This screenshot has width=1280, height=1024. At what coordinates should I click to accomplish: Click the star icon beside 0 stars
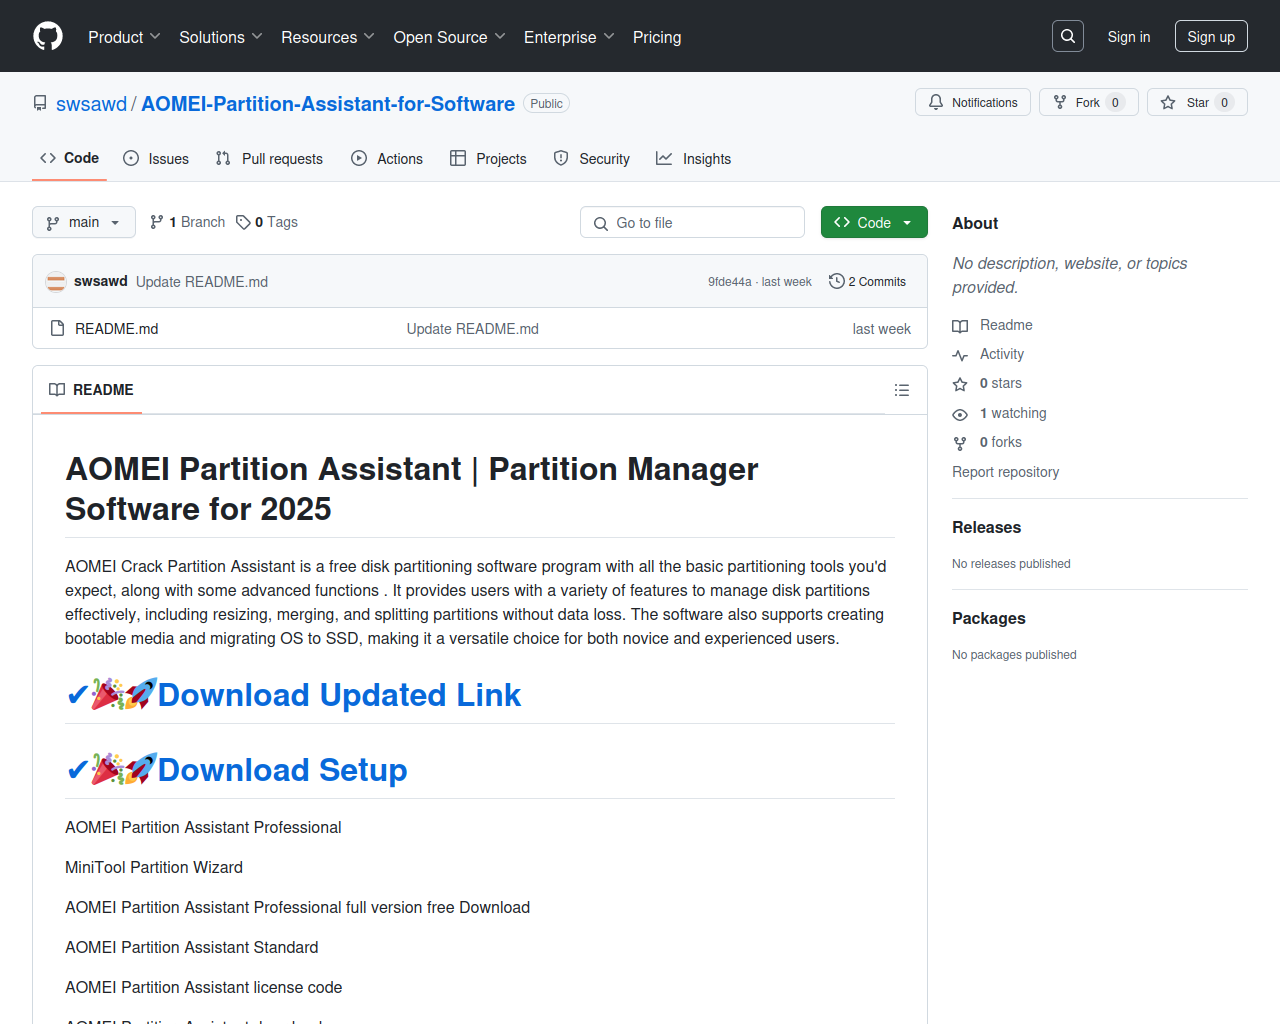[x=960, y=384]
